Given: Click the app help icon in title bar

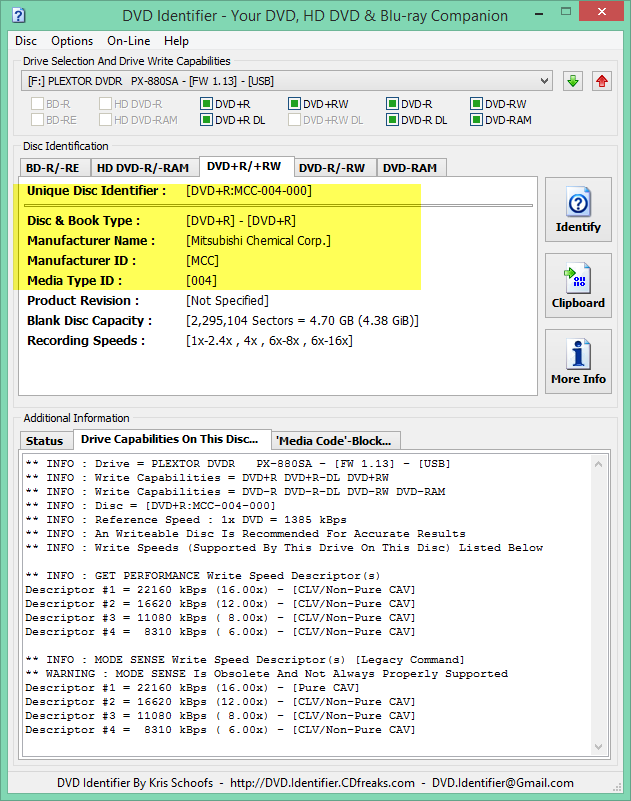Looking at the screenshot, I should [x=18, y=15].
